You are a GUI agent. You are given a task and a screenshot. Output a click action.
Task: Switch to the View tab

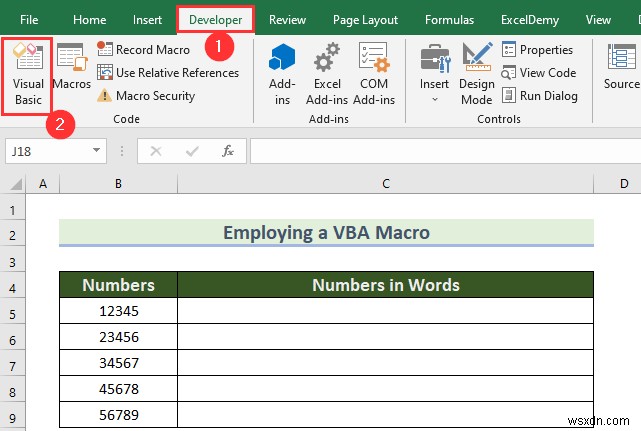[598, 20]
